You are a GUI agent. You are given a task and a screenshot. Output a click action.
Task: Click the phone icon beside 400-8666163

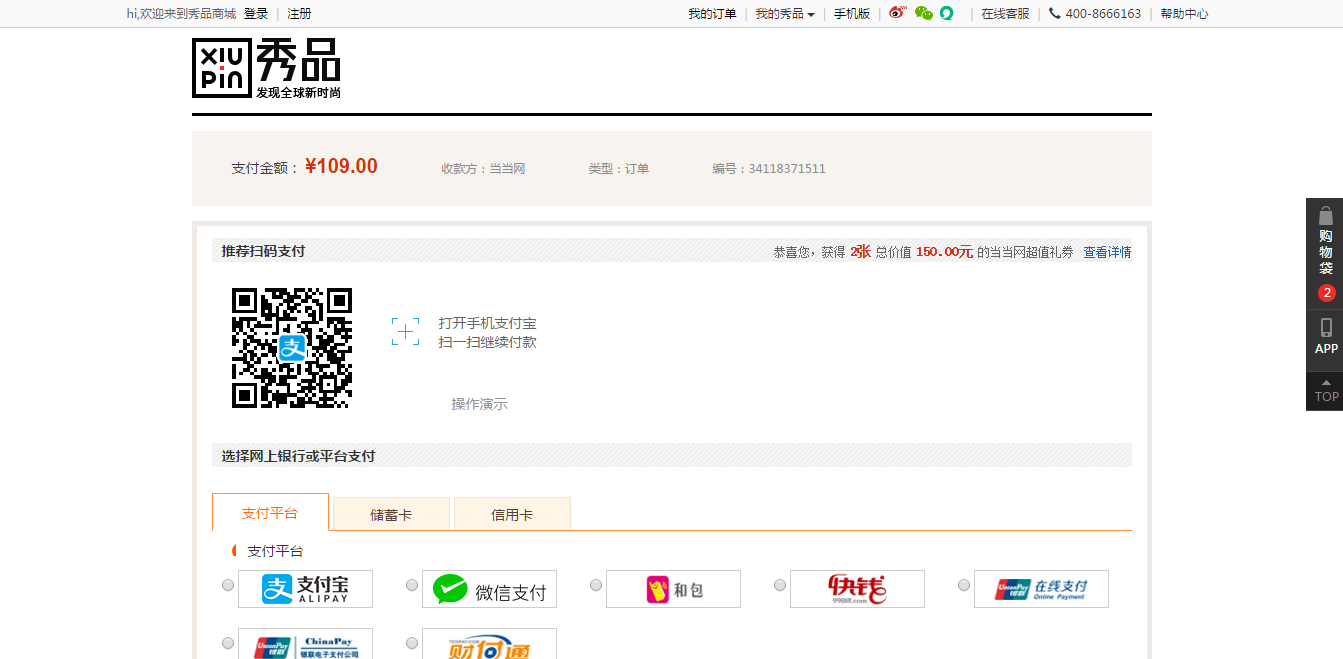click(x=1055, y=13)
